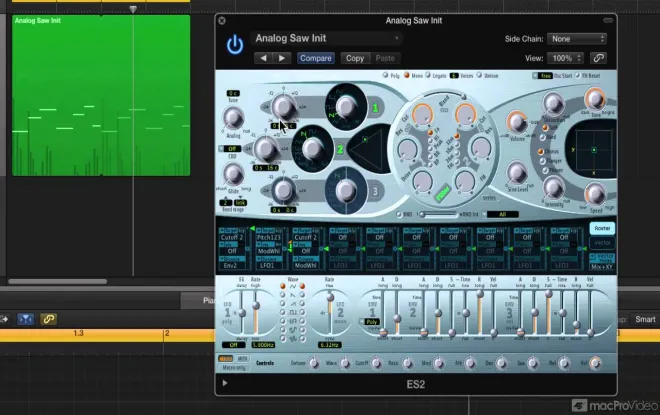Click oscillator 2 wave selector knob
This screenshot has height=415, width=660.
click(312, 149)
